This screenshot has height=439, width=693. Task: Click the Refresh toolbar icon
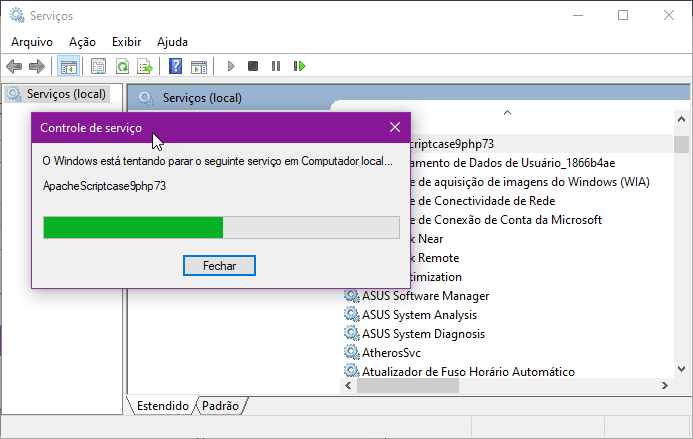(122, 67)
